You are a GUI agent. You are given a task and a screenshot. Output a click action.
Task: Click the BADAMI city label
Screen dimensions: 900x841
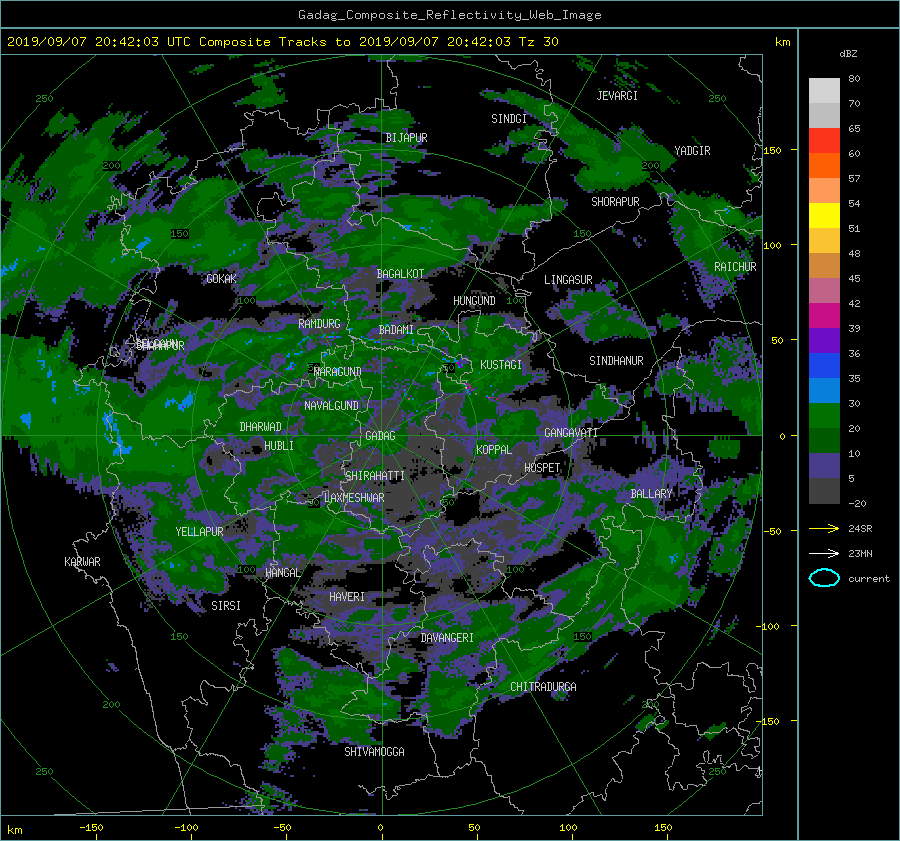(x=396, y=330)
